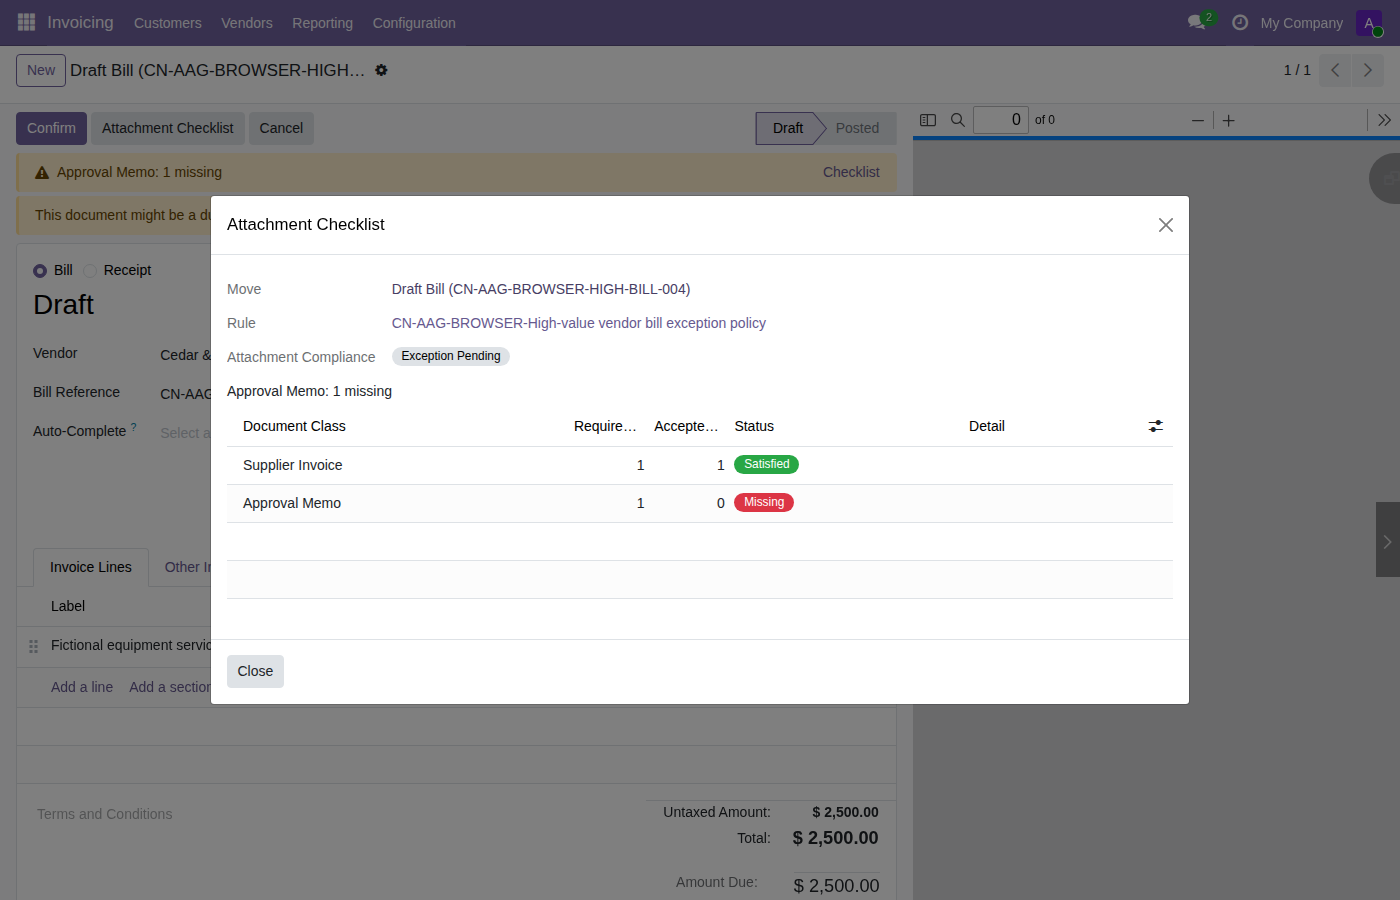Select the Receipt radio option

90,271
